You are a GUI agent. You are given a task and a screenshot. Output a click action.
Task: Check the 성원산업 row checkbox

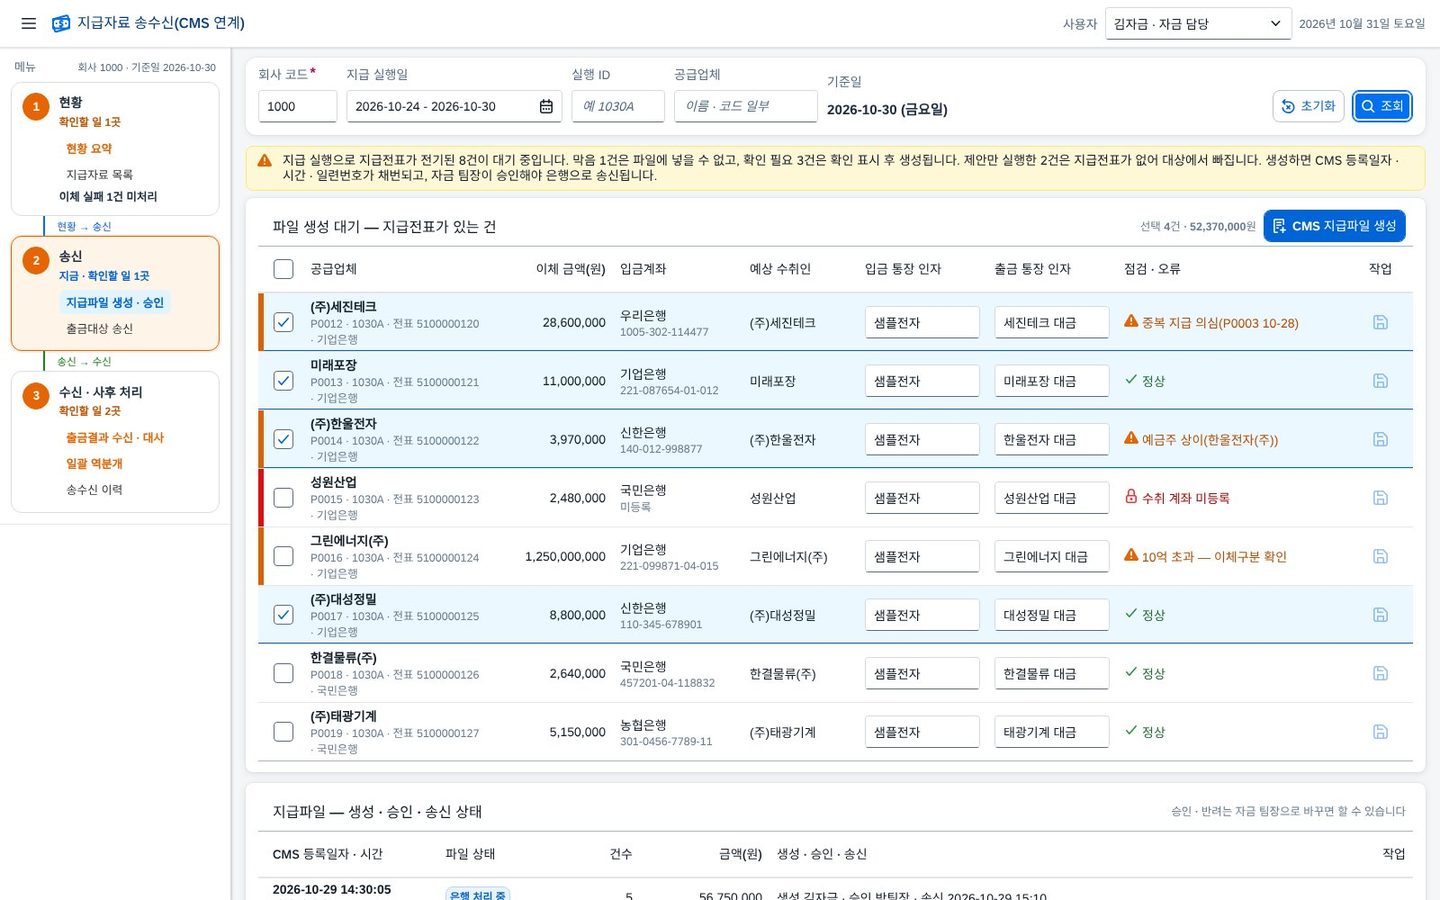tap(284, 498)
